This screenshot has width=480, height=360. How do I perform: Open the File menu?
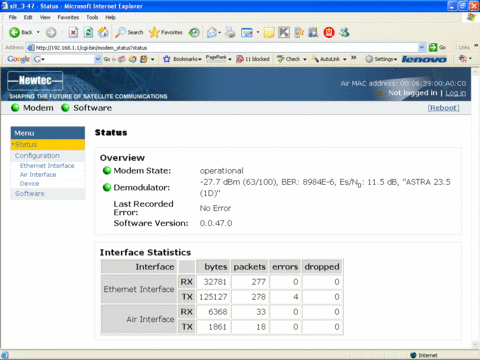13,17
